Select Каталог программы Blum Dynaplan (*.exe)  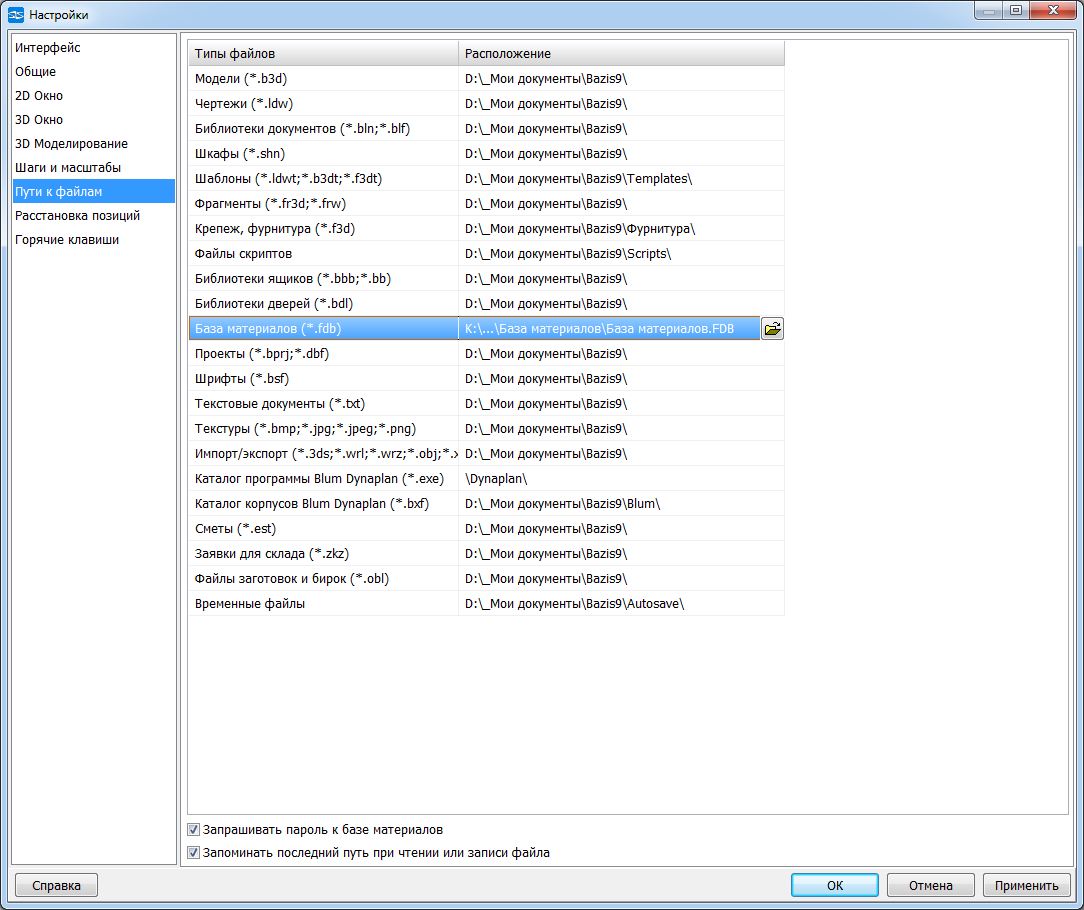486,479
